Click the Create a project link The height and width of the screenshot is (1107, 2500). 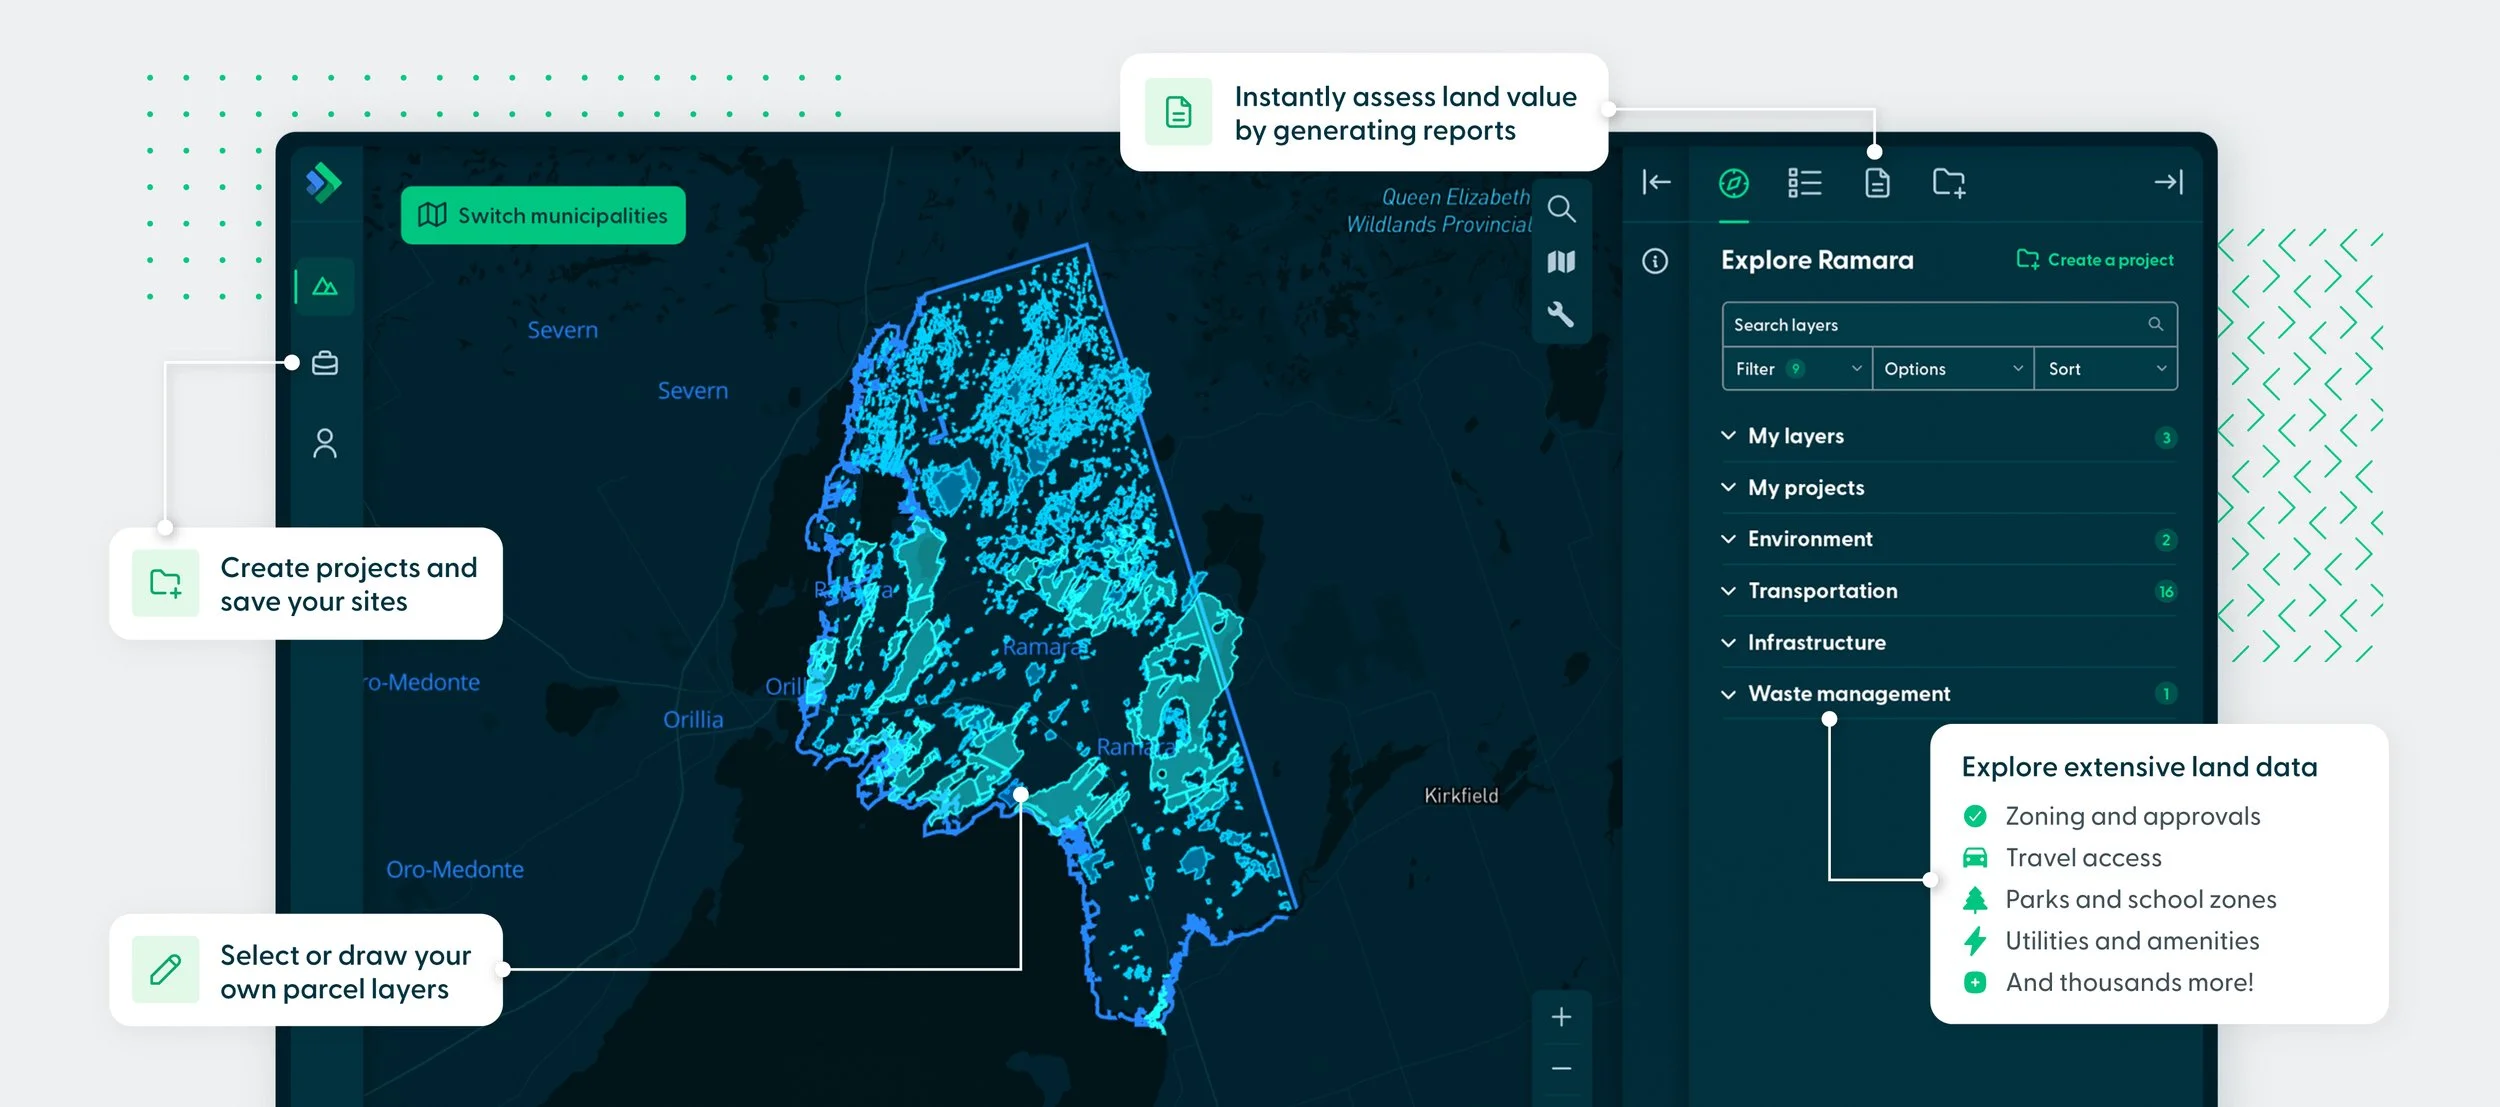[2095, 260]
